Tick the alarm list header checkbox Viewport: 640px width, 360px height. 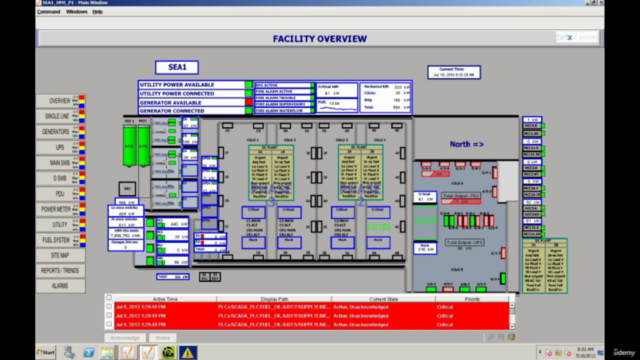pyautogui.click(x=109, y=298)
